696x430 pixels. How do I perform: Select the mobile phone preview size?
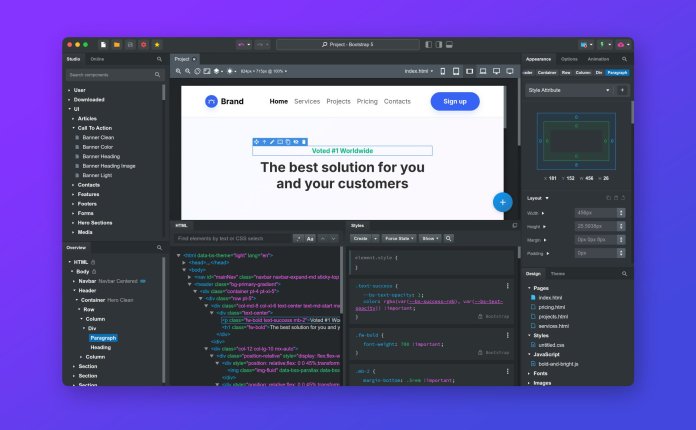(443, 71)
